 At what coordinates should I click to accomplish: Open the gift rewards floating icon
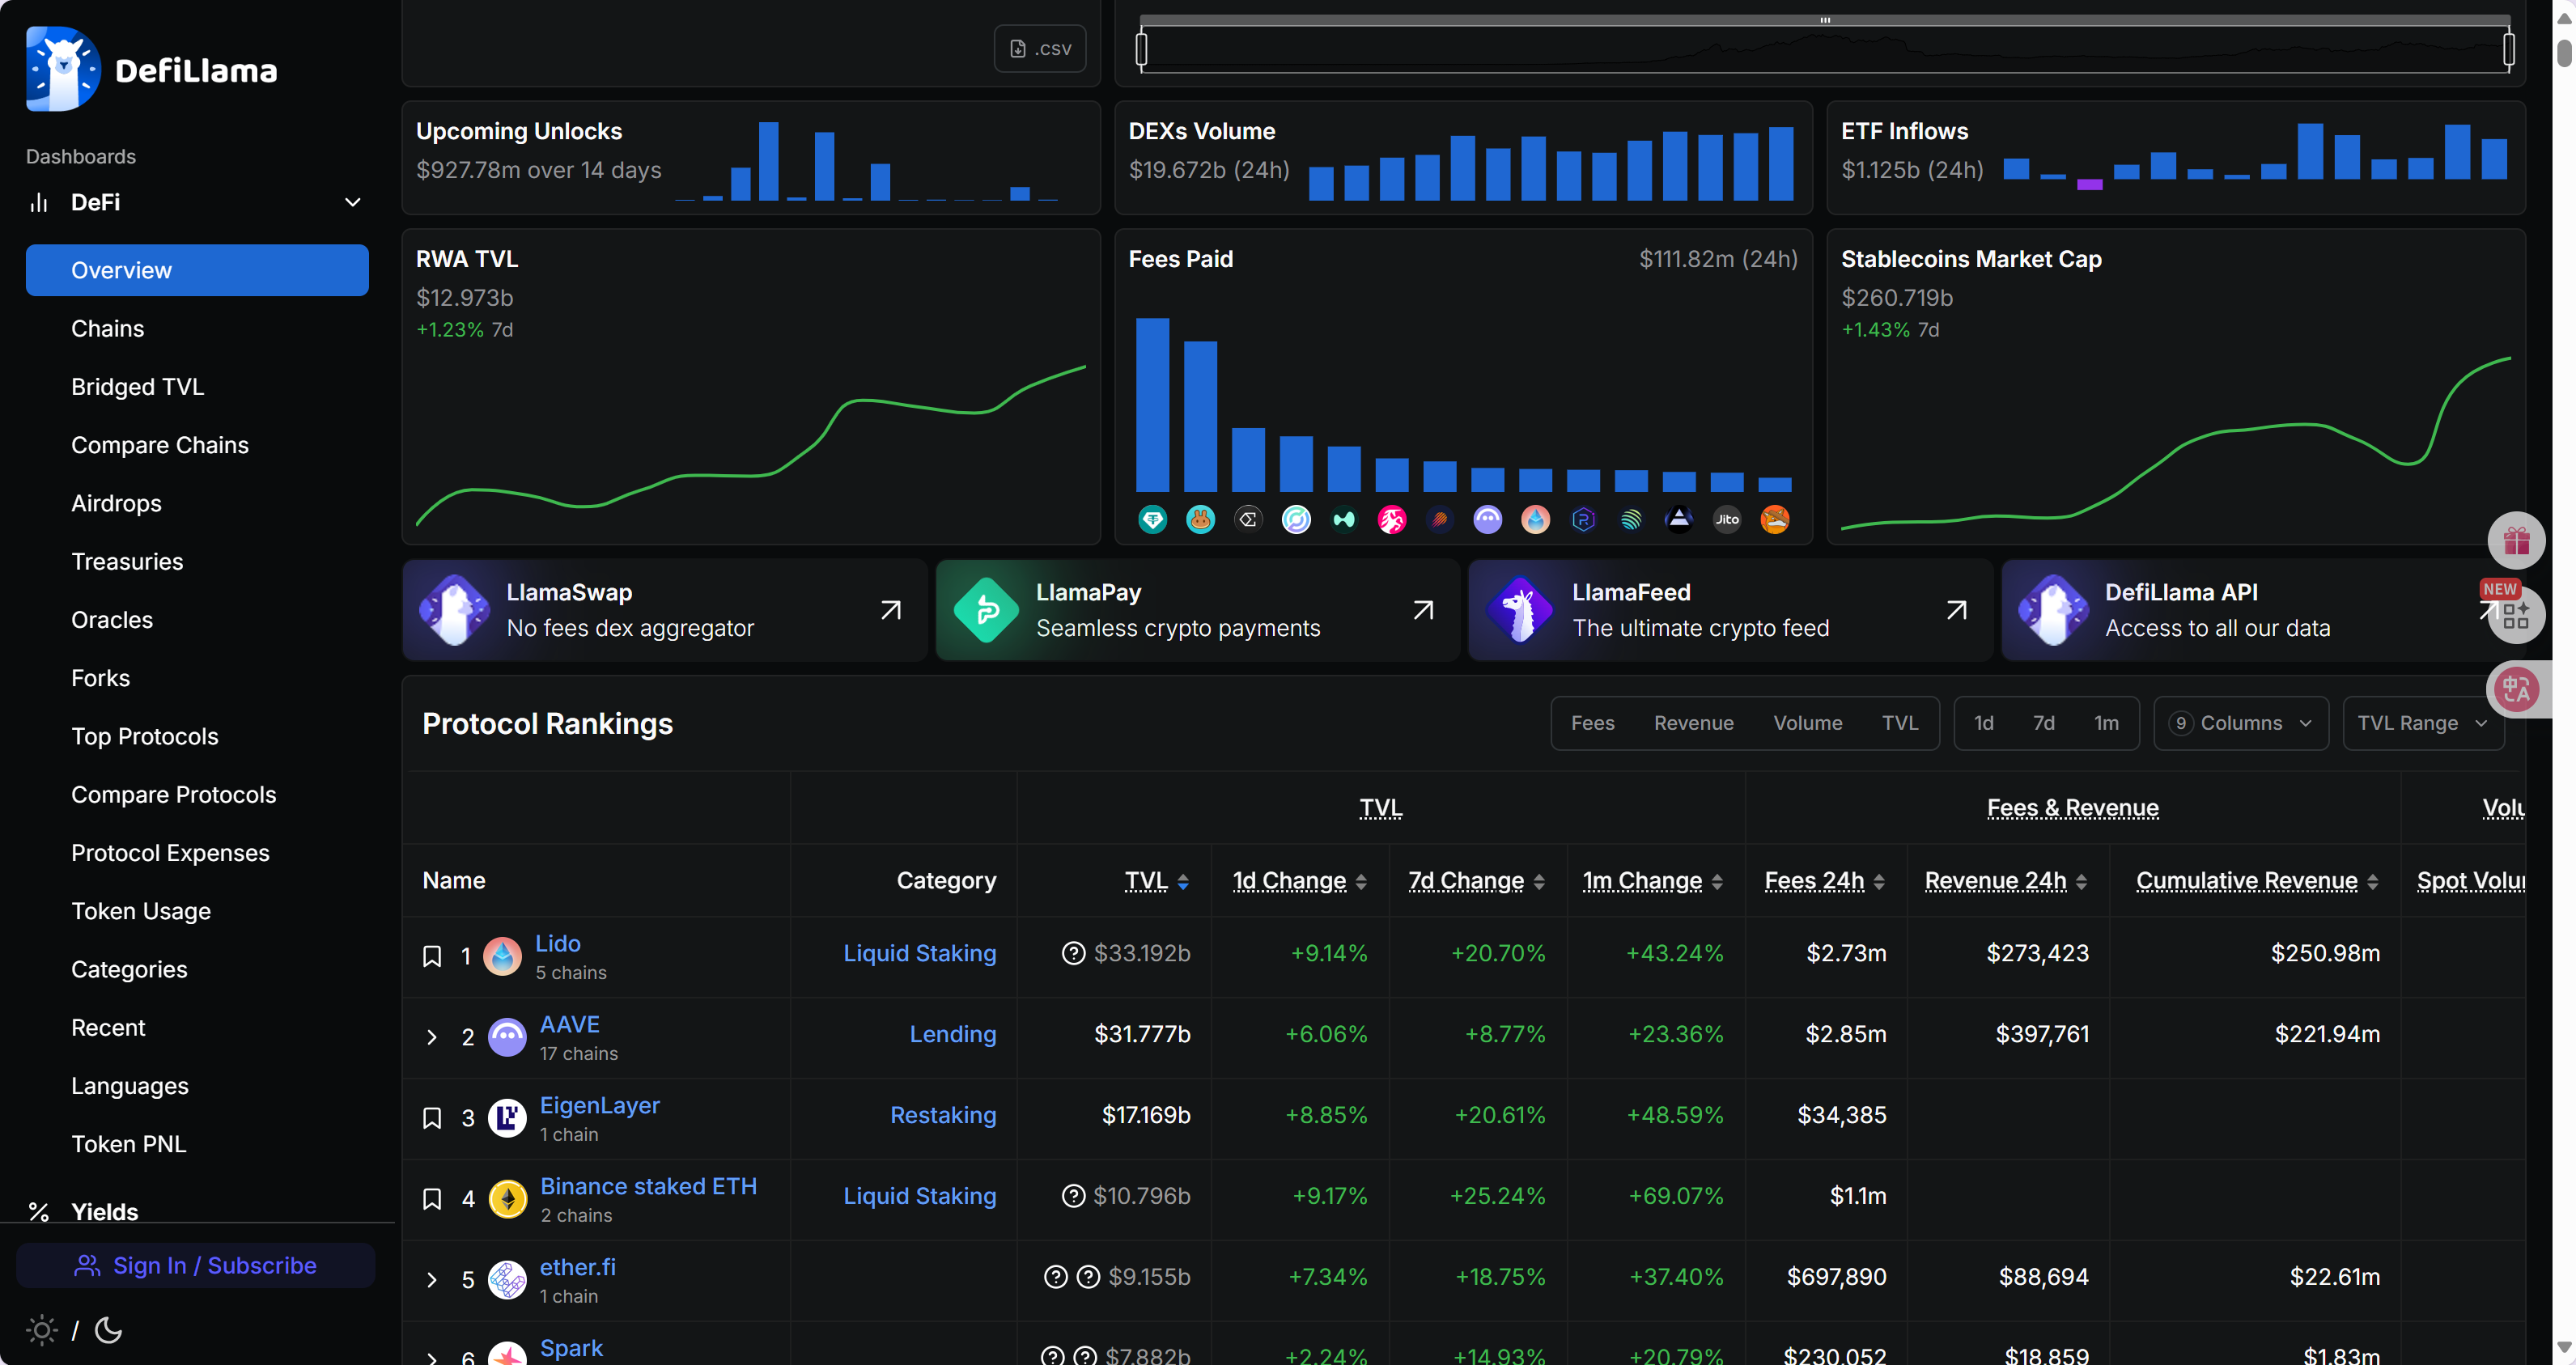pyautogui.click(x=2516, y=541)
